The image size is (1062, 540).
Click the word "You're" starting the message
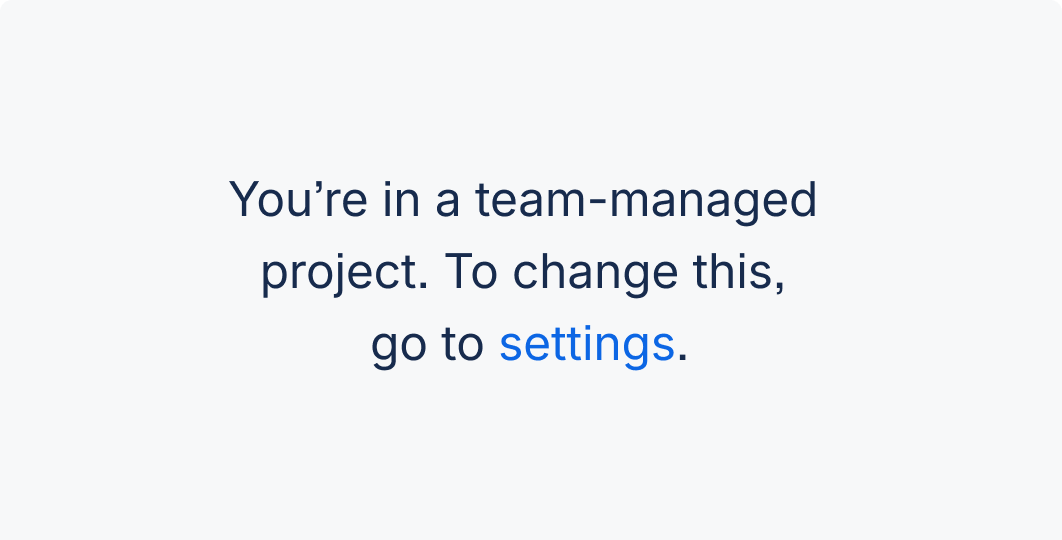298,199
